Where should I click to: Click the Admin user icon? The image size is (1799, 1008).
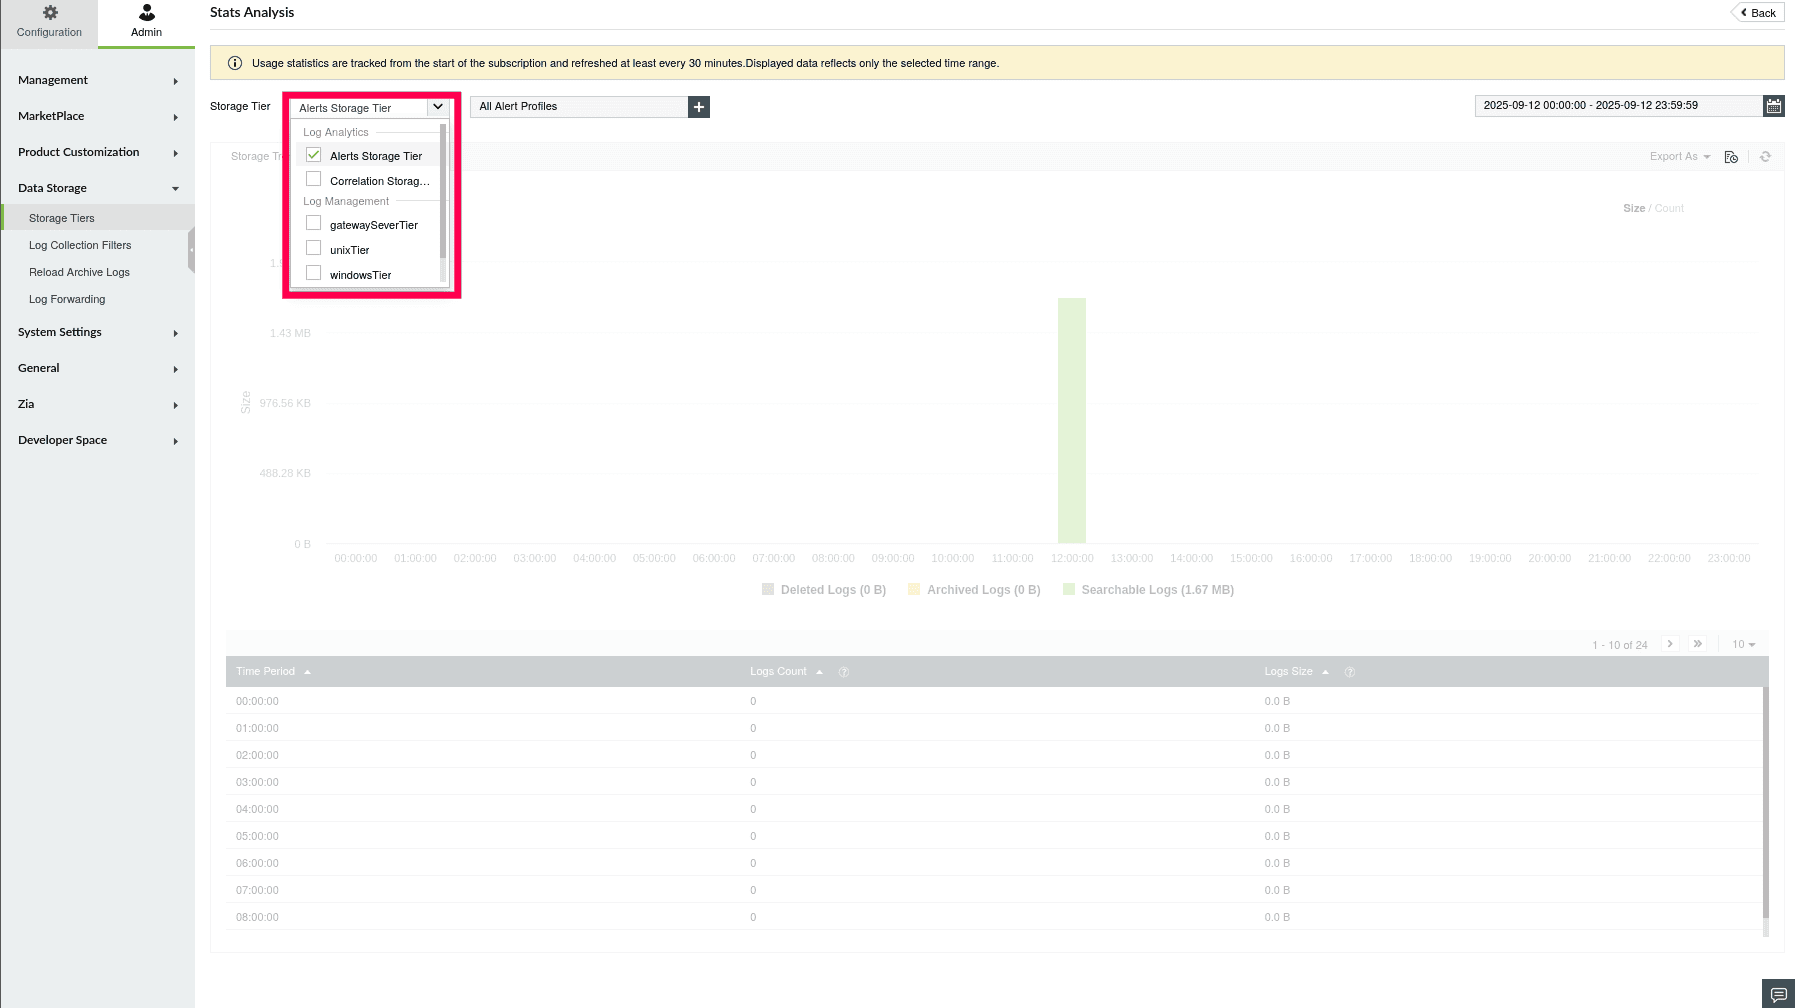pyautogui.click(x=147, y=12)
